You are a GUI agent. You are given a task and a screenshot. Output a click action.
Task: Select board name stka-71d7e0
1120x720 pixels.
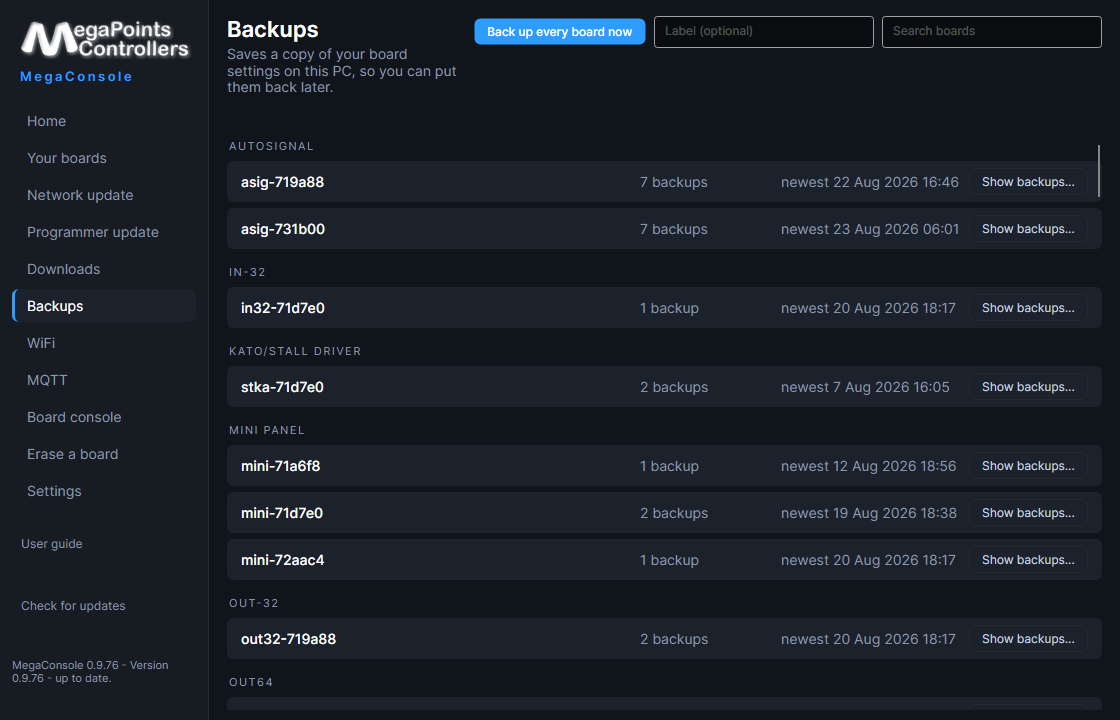(x=282, y=387)
